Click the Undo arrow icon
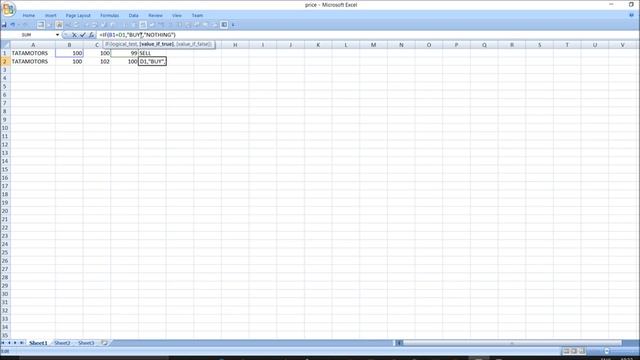 coord(13,25)
